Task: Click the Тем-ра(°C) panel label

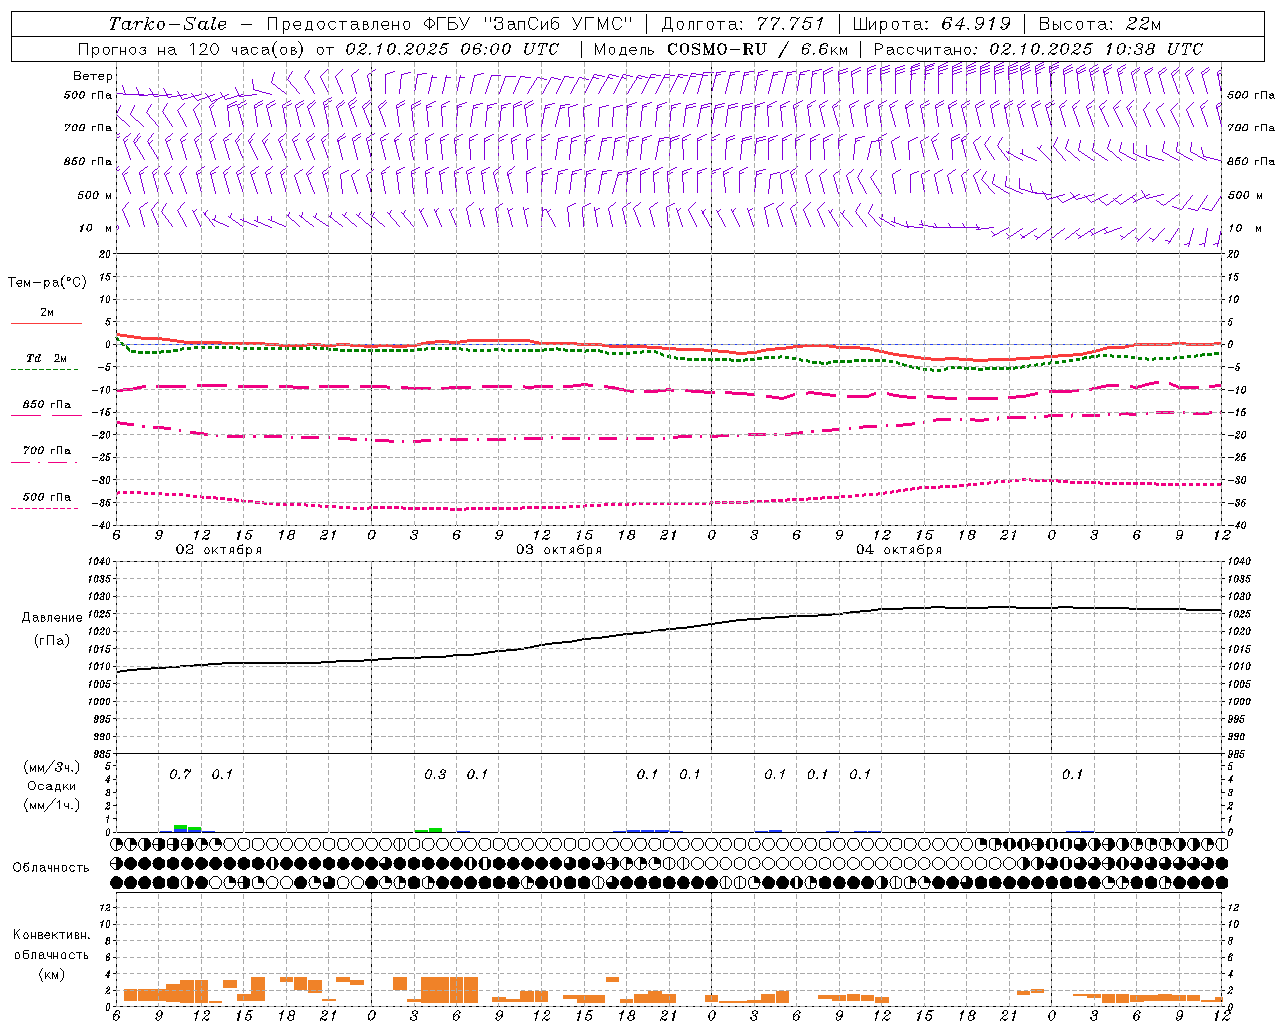Action: tap(47, 283)
